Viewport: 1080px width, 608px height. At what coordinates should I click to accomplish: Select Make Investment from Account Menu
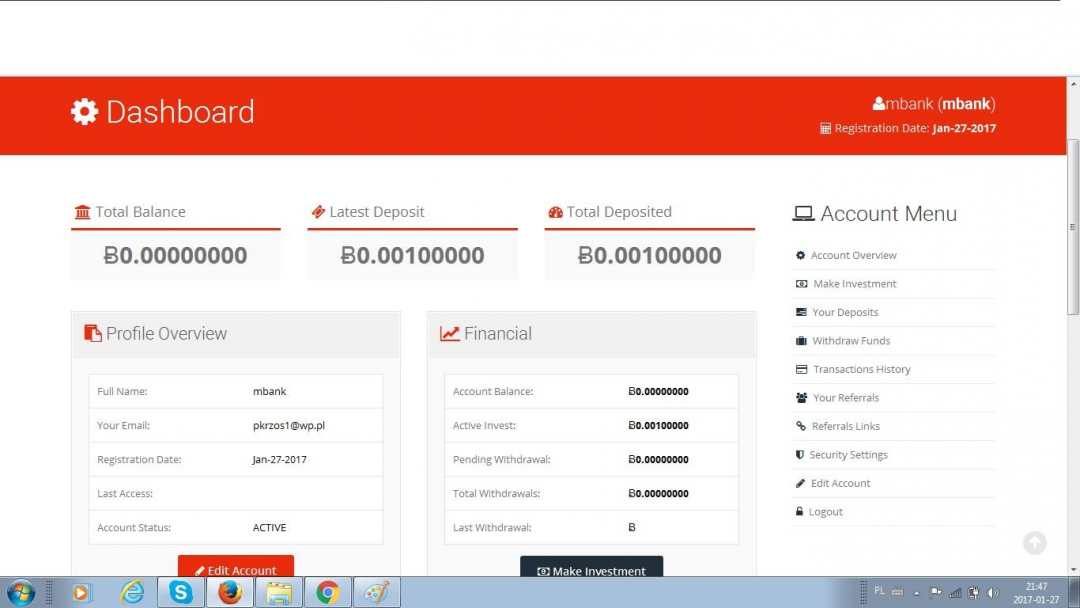(x=854, y=284)
